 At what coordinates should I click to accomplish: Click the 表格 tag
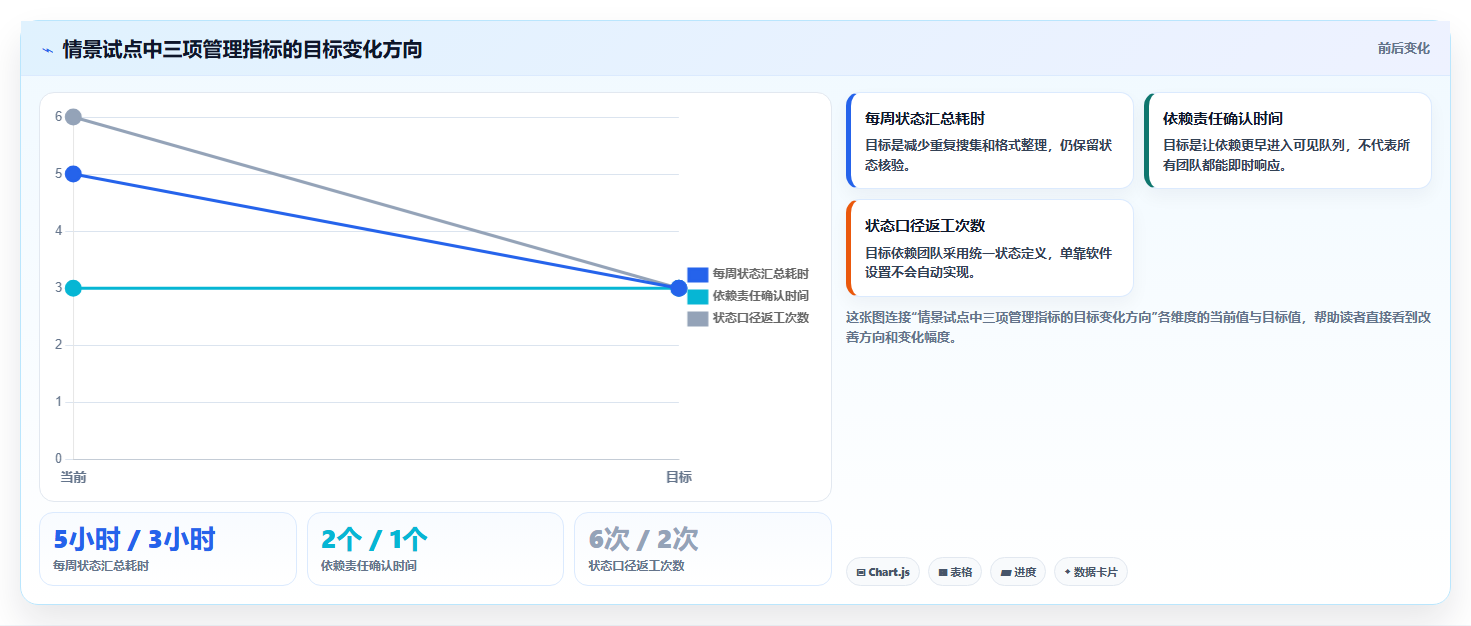tap(955, 572)
